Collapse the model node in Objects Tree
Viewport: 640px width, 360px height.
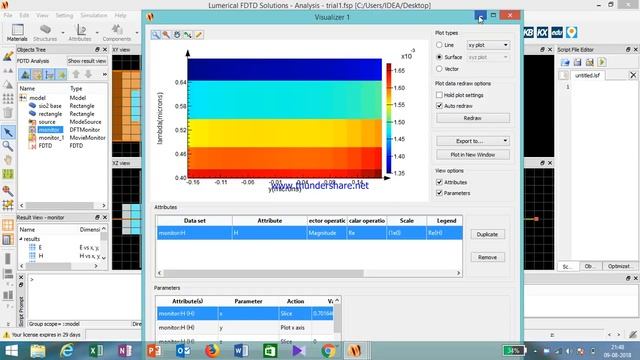pyautogui.click(x=23, y=98)
